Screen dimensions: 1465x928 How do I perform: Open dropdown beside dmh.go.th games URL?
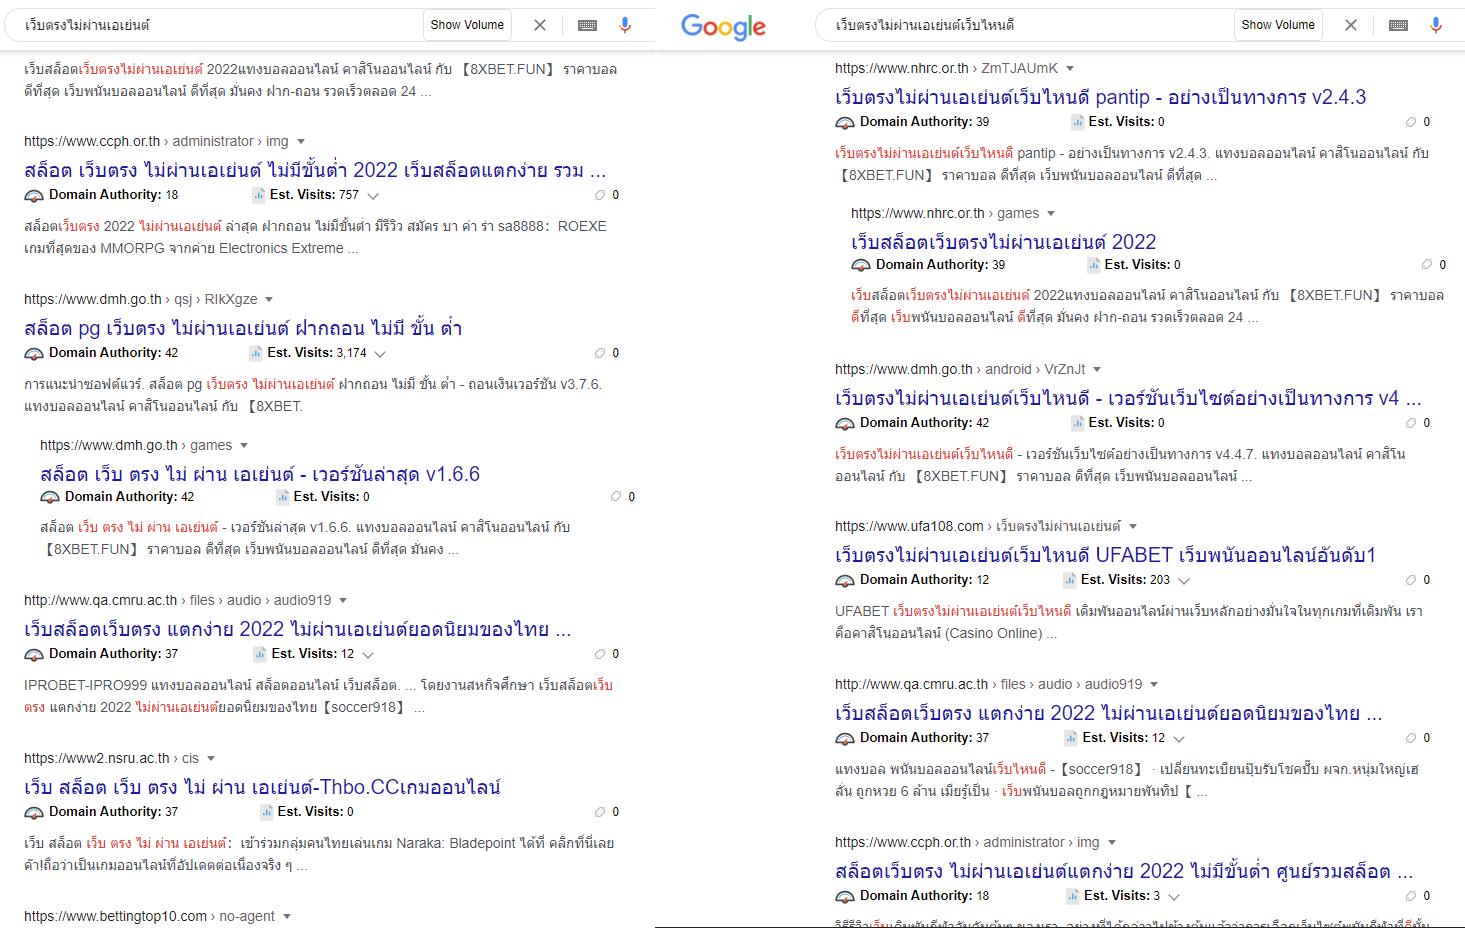[244, 446]
